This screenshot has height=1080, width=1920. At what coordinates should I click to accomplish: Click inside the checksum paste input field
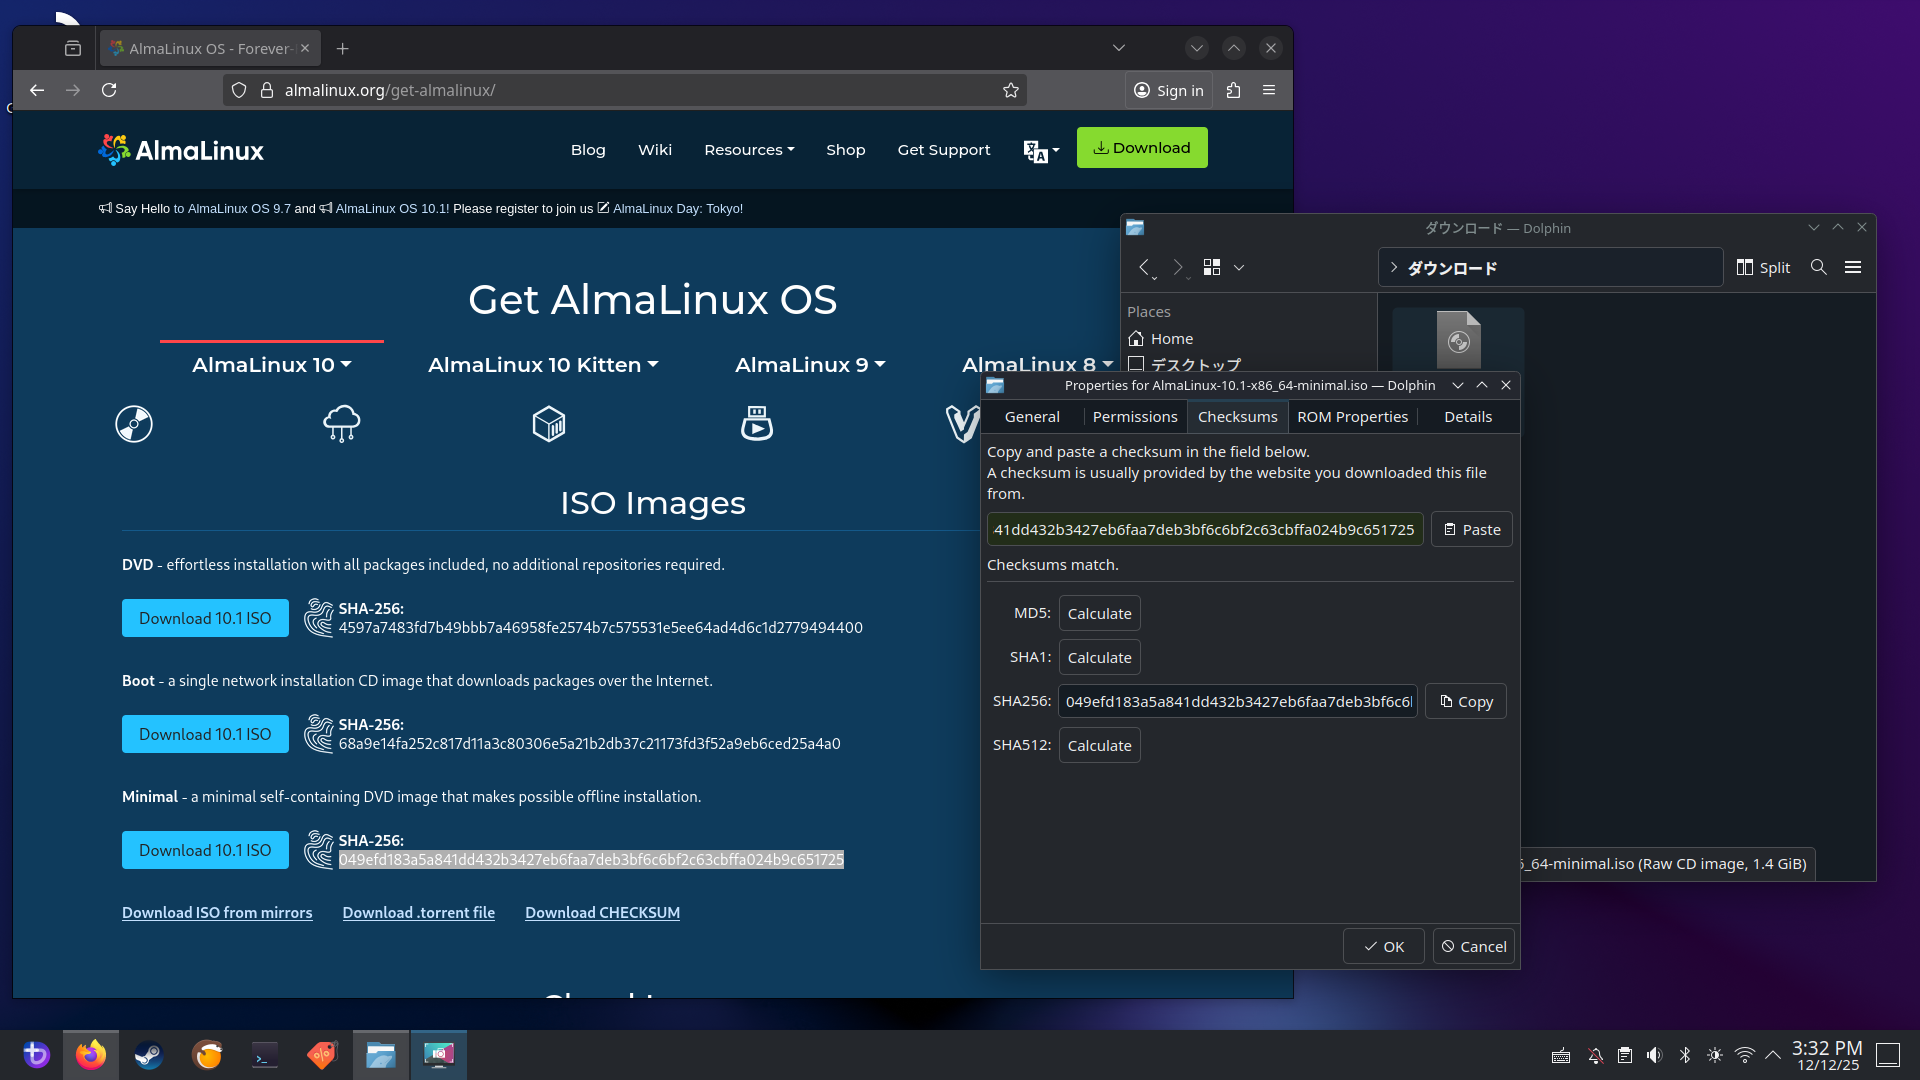[x=1204, y=529]
